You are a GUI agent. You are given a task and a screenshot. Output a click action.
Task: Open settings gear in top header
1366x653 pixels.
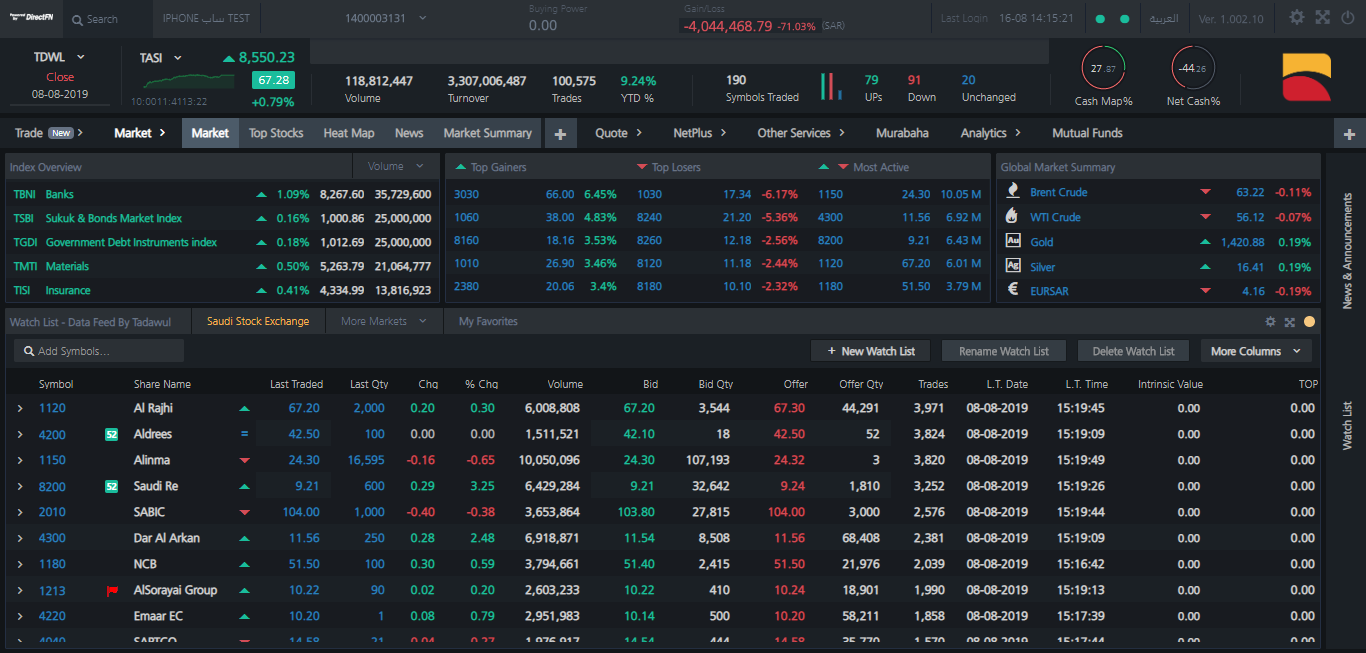click(1297, 18)
